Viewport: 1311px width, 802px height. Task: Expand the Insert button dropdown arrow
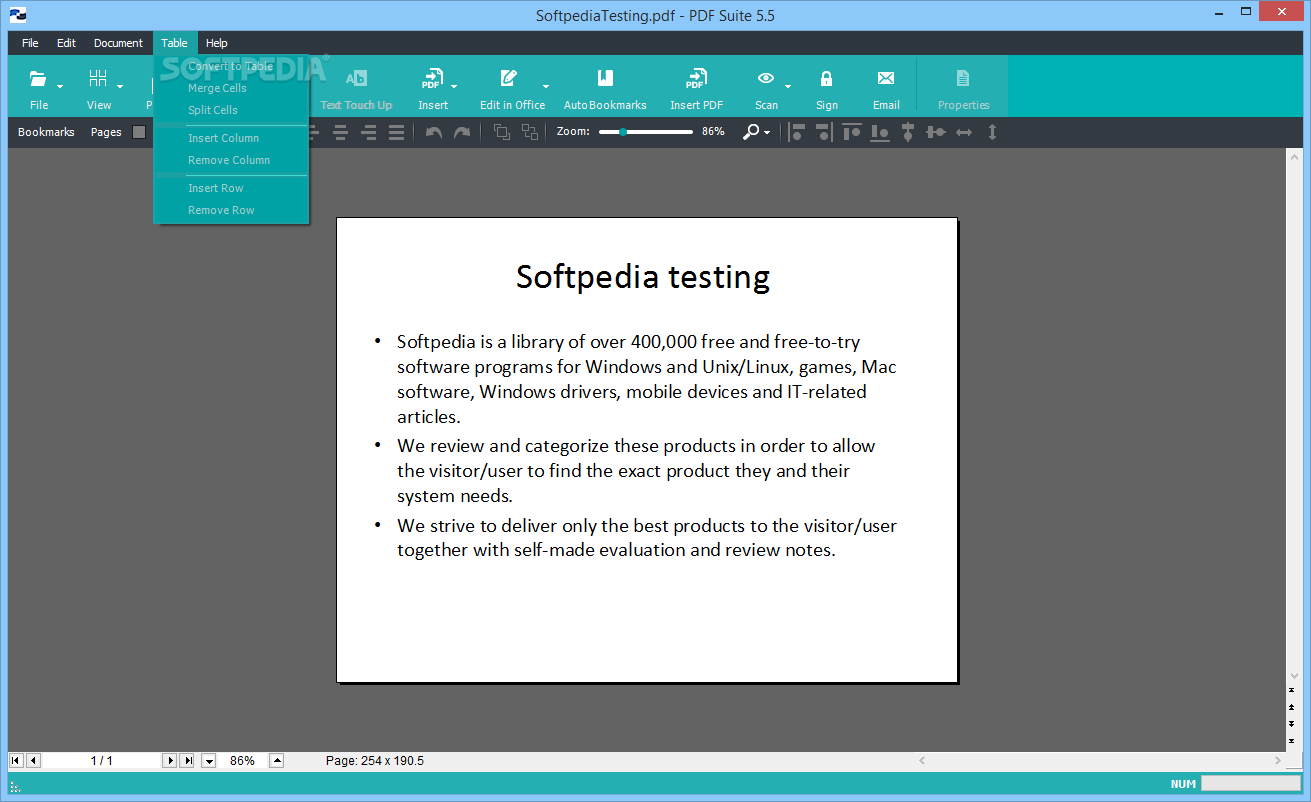[454, 87]
